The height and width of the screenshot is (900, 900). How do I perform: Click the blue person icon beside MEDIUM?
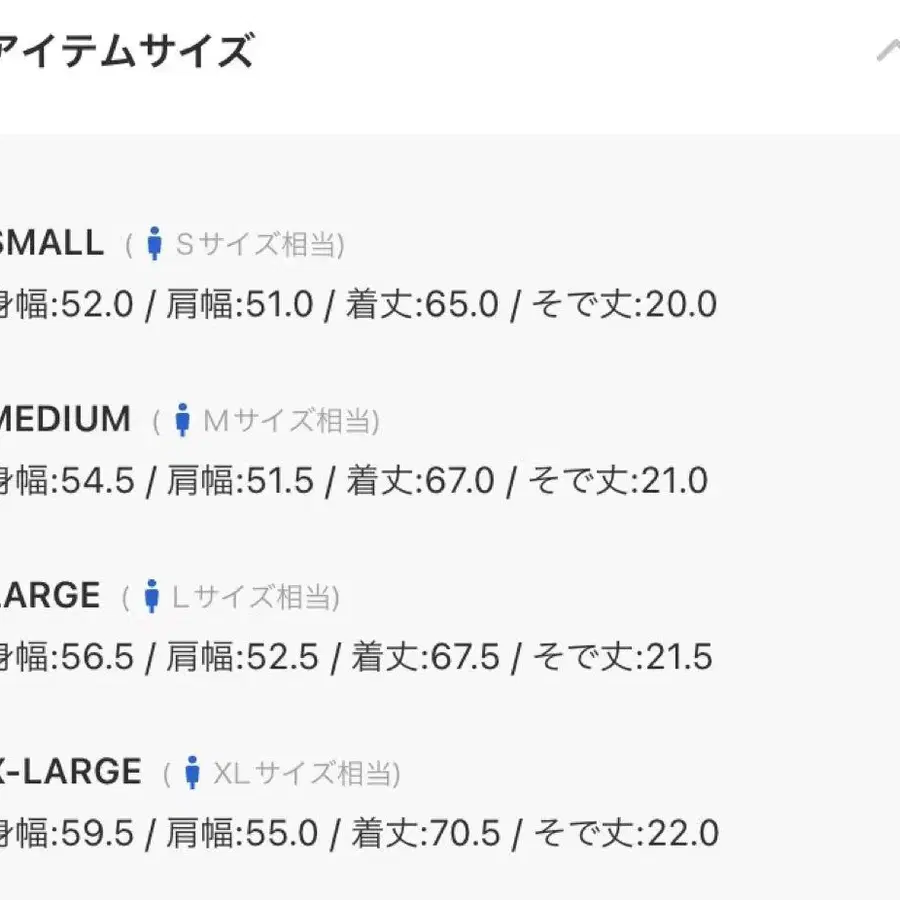[183, 420]
